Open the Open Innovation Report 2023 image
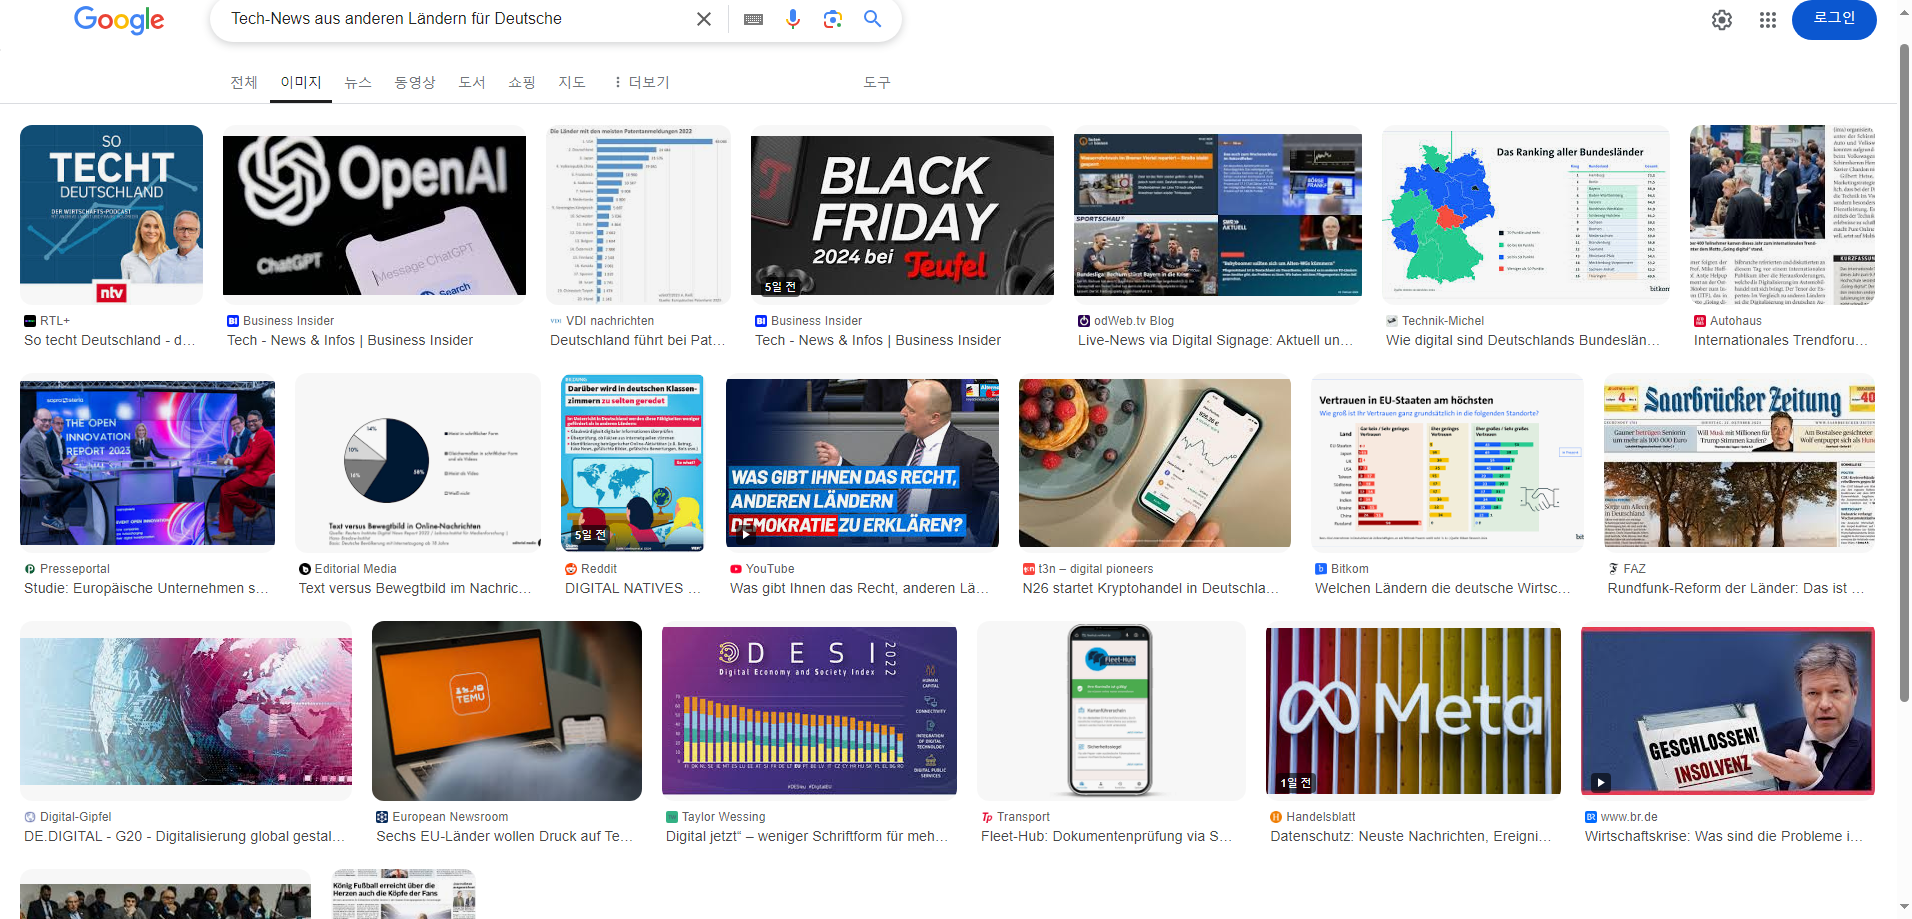This screenshot has height=919, width=1912. [x=147, y=462]
